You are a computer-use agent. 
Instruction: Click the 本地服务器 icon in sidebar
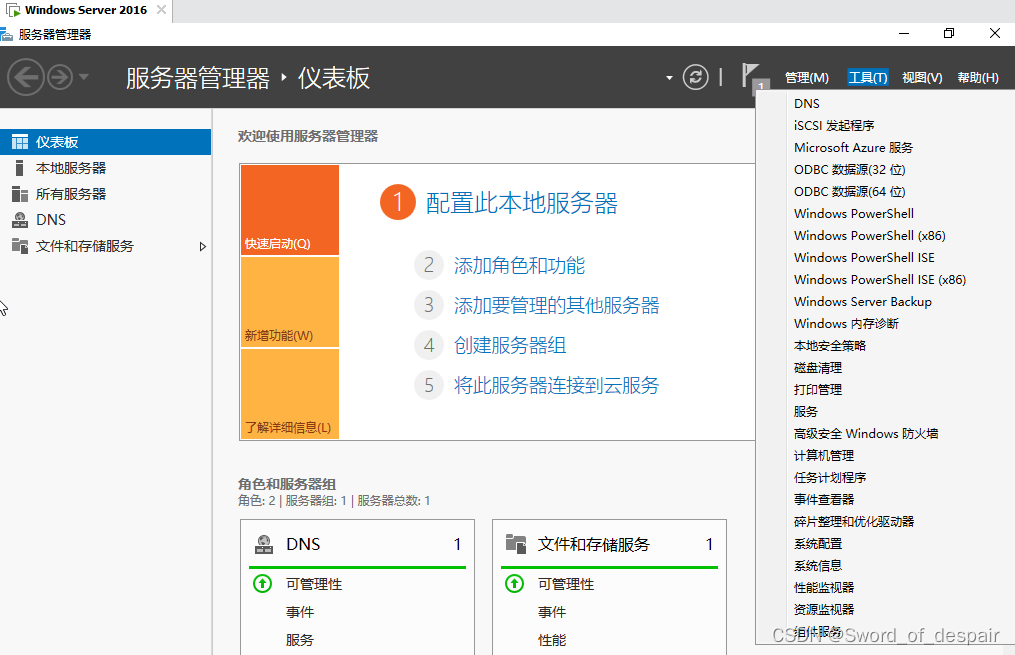pyautogui.click(x=20, y=168)
